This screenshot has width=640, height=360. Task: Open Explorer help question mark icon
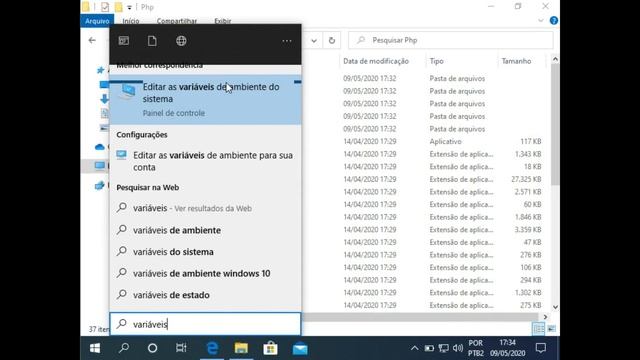pyautogui.click(x=554, y=20)
